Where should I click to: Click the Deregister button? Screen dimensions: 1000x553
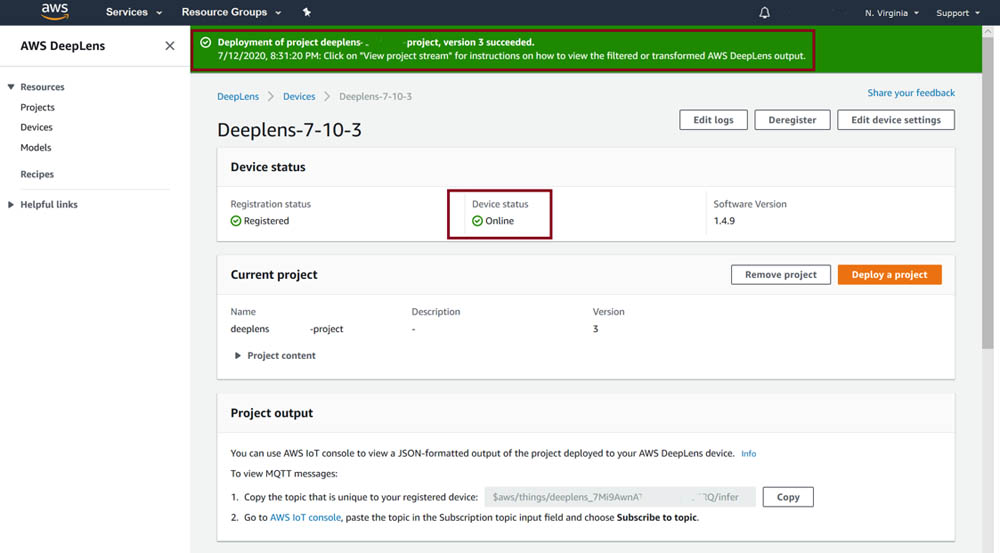(792, 120)
